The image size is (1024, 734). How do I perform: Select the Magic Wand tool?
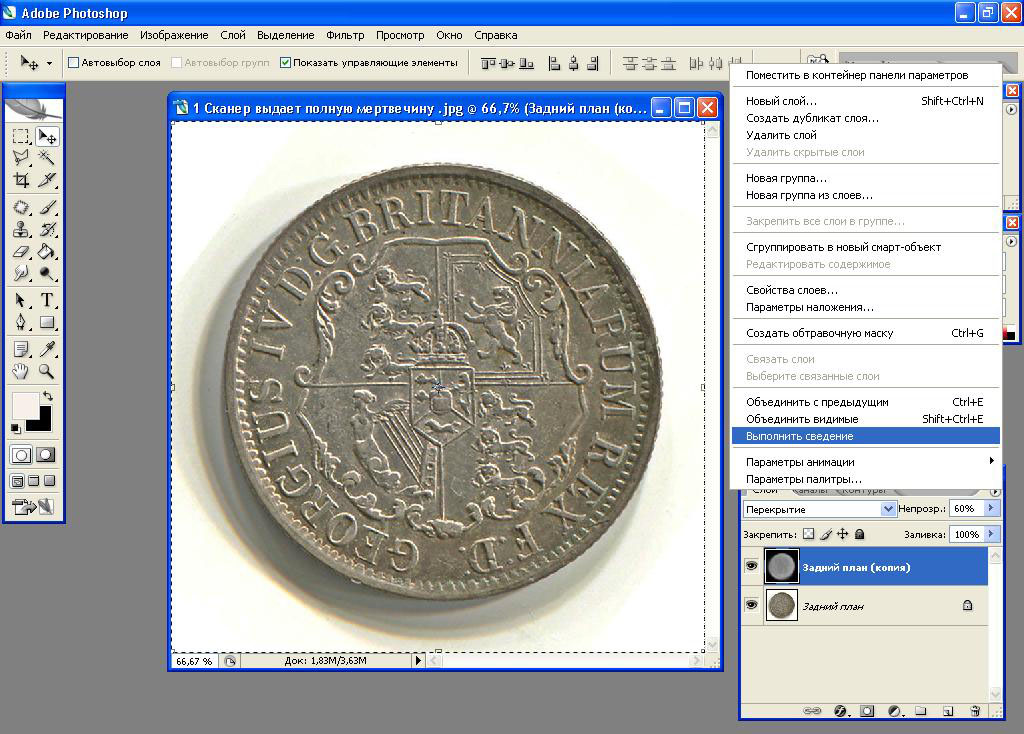[x=47, y=157]
